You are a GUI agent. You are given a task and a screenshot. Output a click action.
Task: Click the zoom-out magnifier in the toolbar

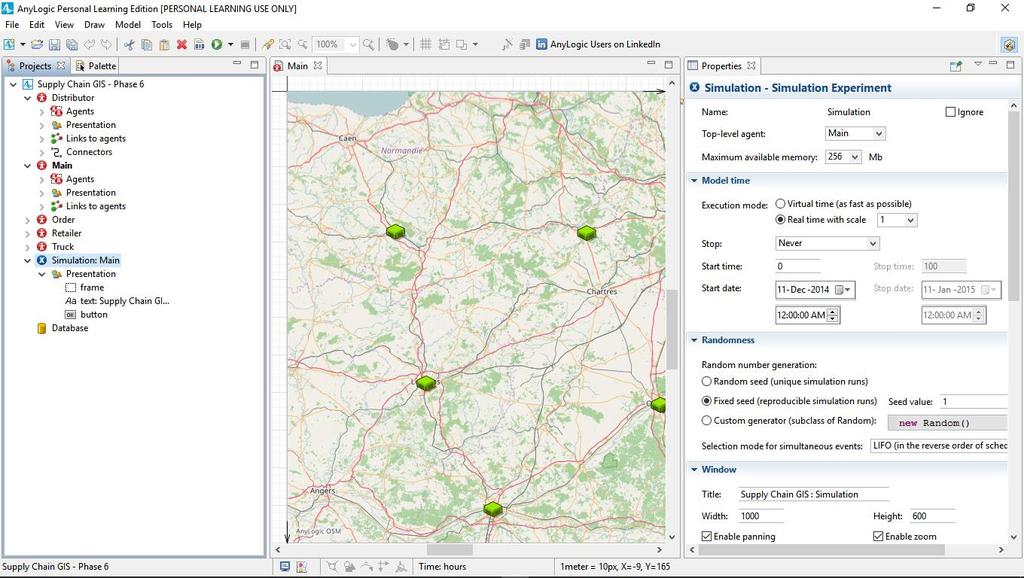(x=303, y=44)
